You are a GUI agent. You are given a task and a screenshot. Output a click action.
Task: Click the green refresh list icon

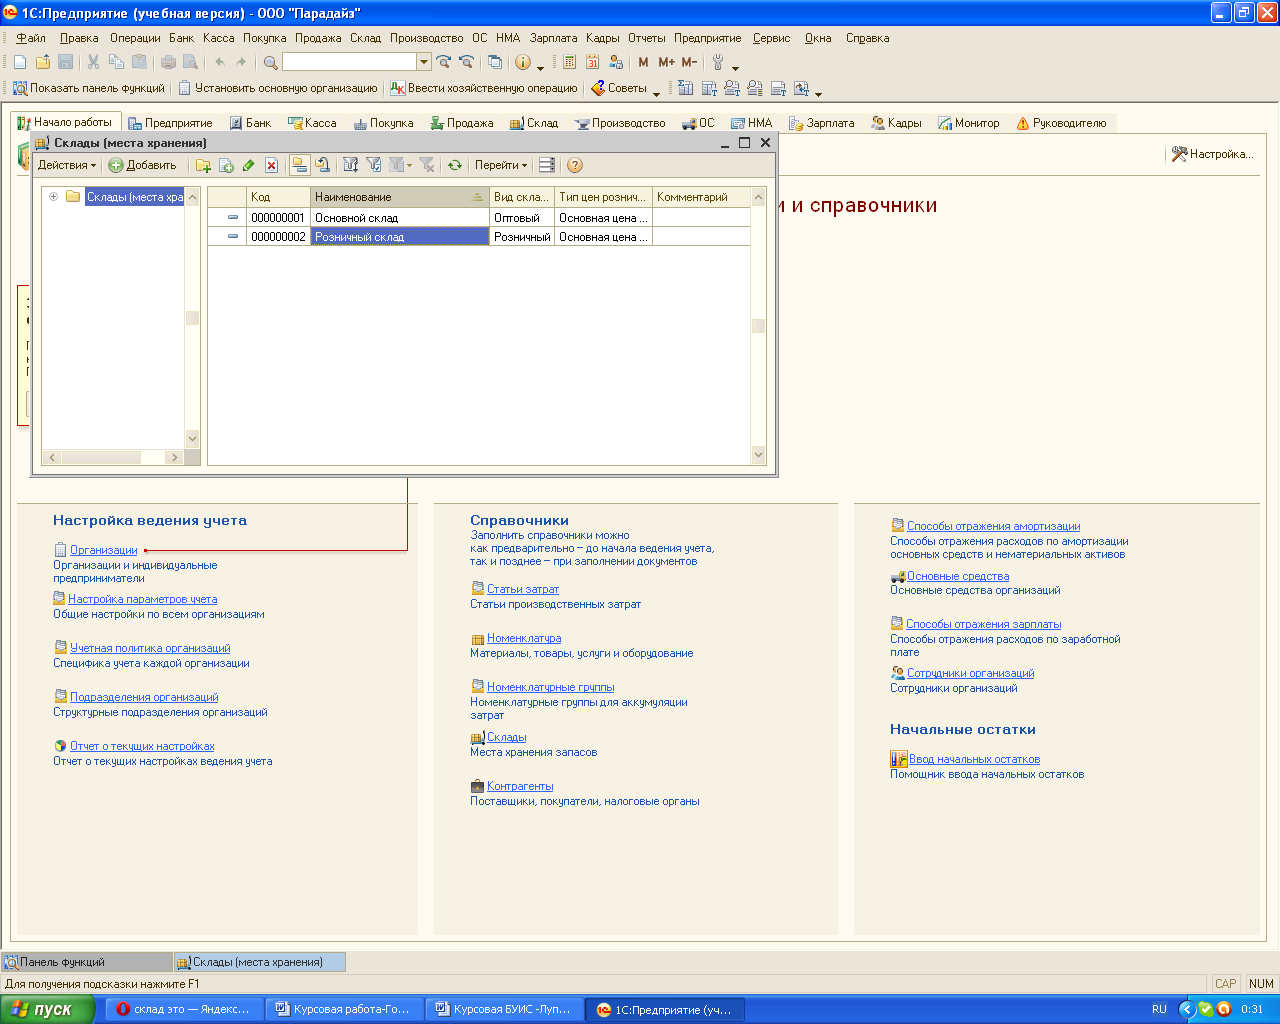pos(455,166)
